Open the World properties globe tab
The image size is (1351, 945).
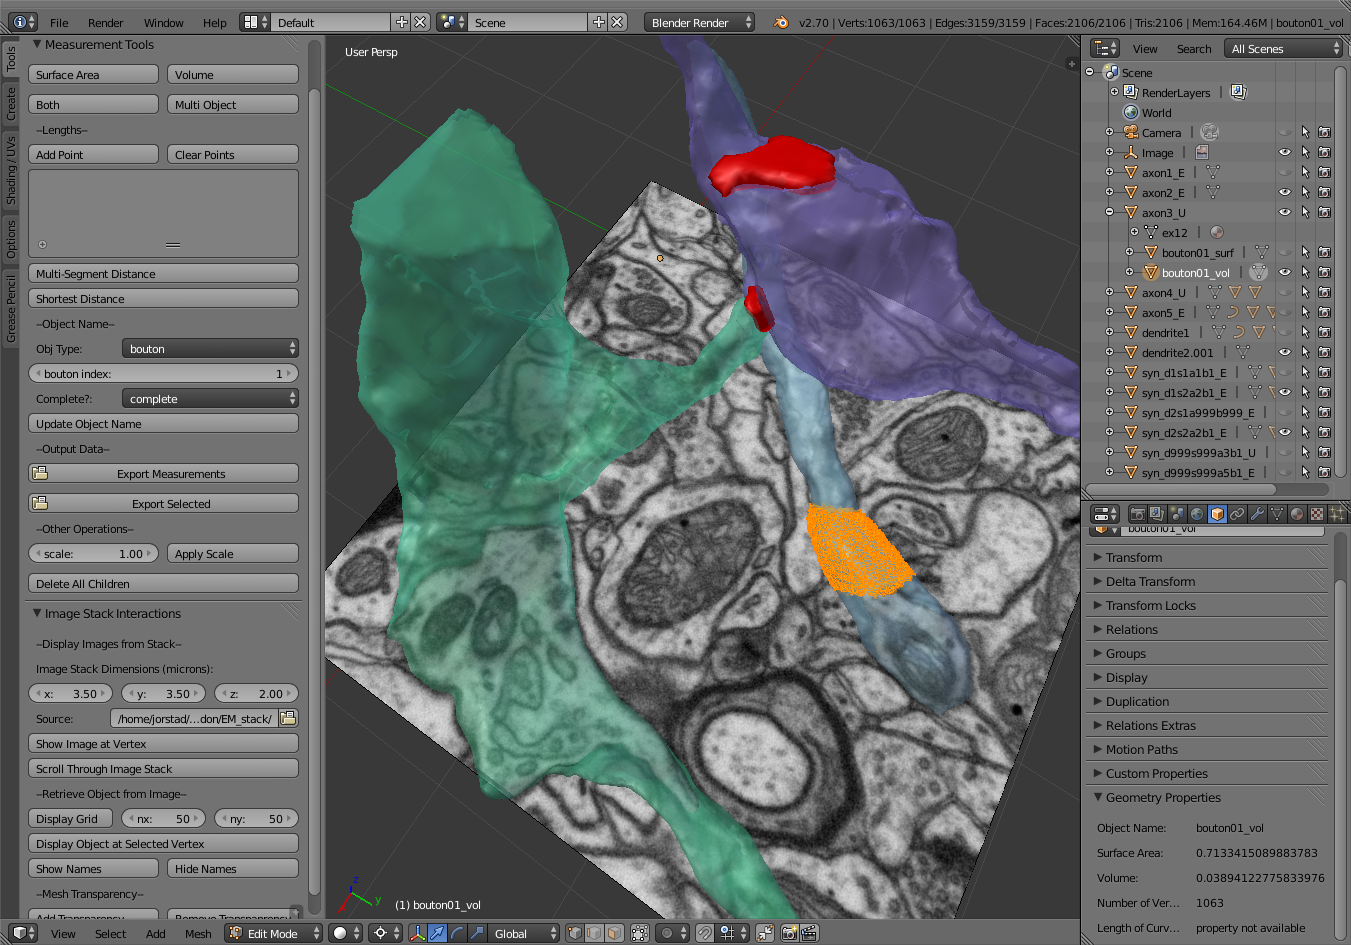pos(1197,514)
